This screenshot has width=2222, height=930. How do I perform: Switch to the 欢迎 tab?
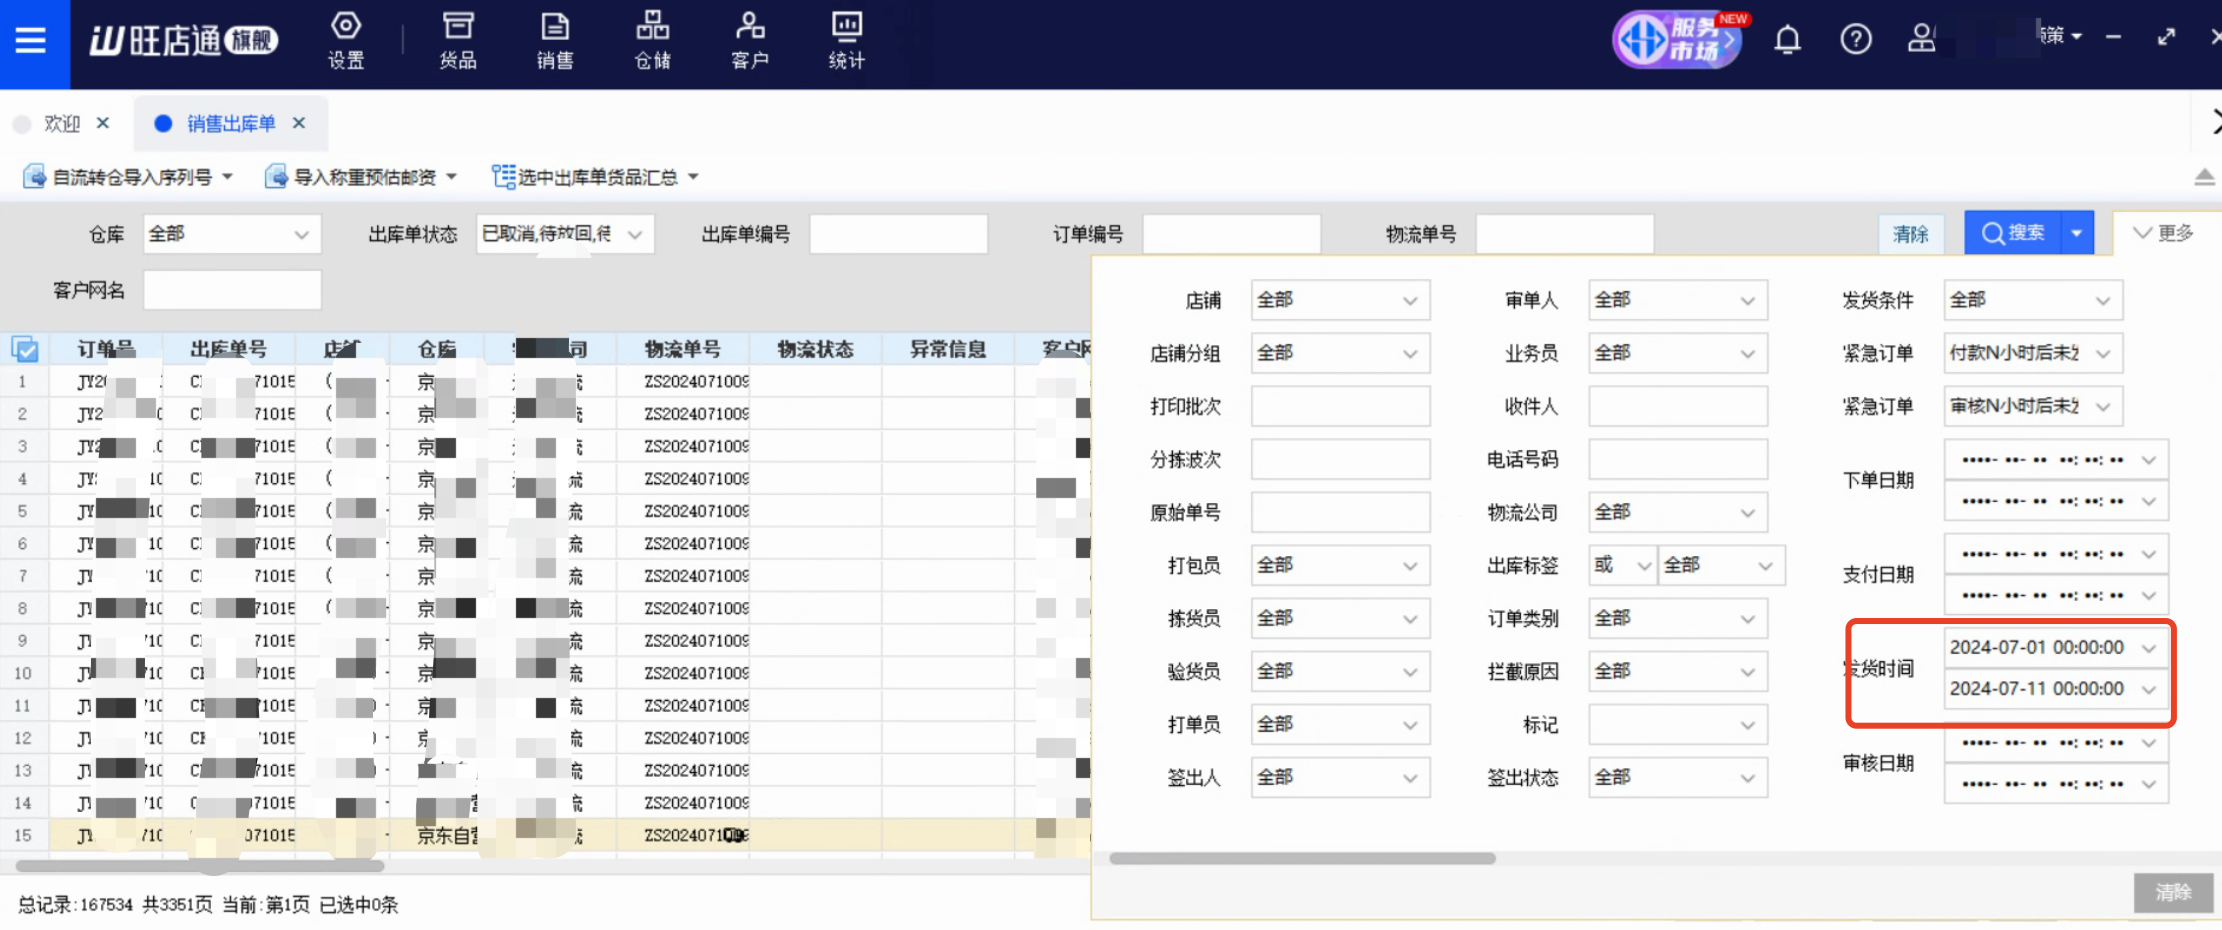62,123
